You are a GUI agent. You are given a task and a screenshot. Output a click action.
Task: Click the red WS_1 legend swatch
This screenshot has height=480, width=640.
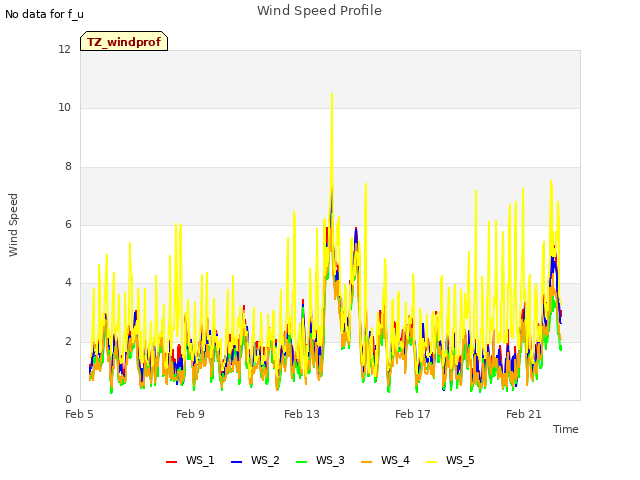pos(171,462)
